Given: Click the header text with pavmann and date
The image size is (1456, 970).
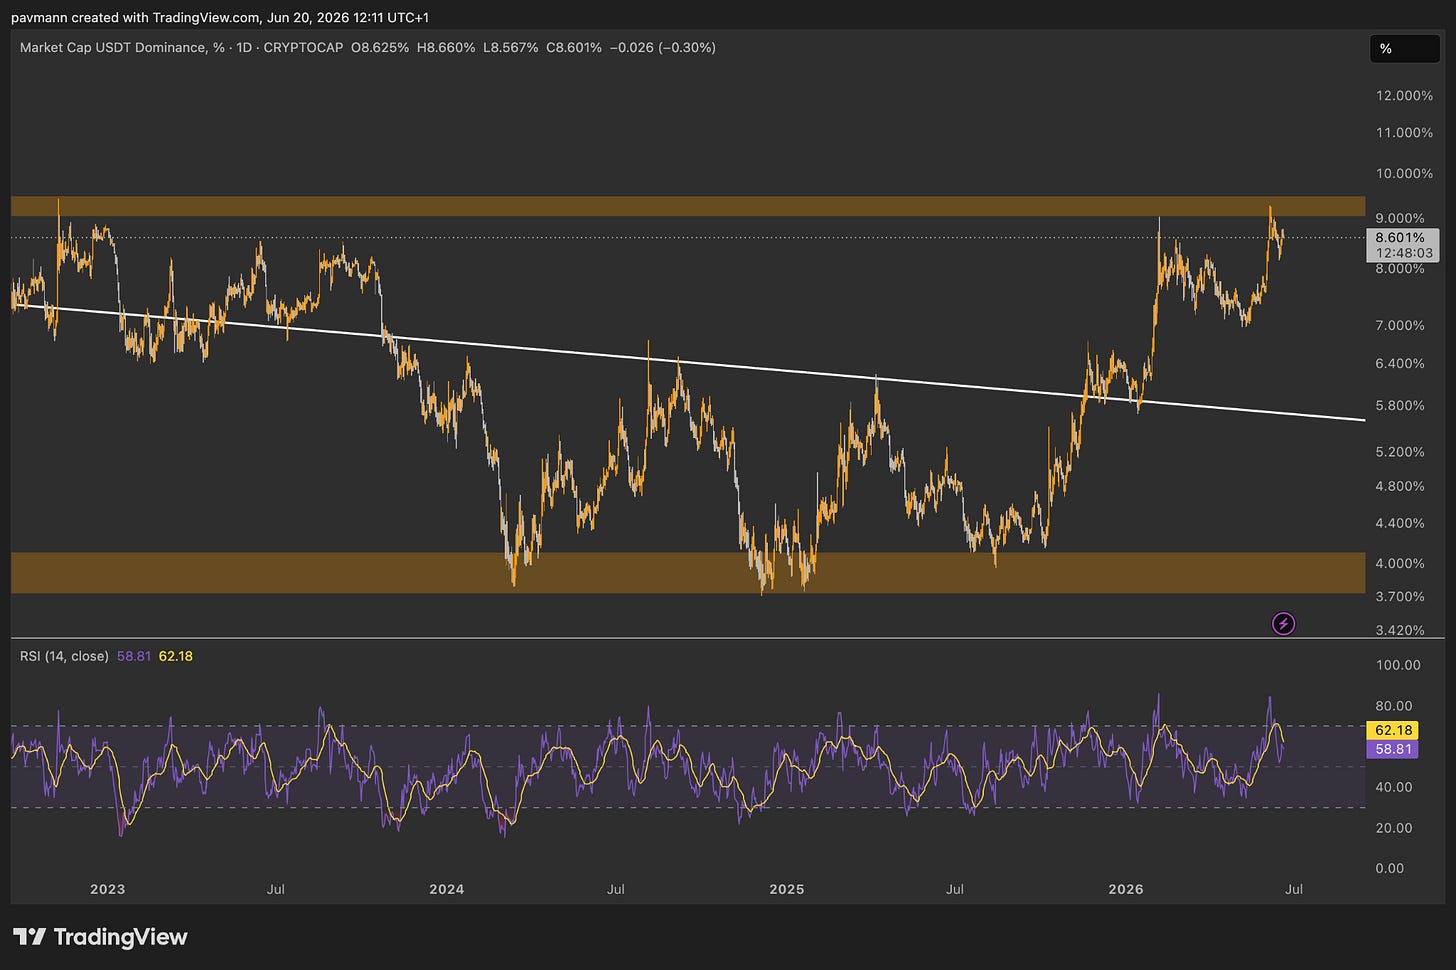Looking at the screenshot, I should [220, 18].
